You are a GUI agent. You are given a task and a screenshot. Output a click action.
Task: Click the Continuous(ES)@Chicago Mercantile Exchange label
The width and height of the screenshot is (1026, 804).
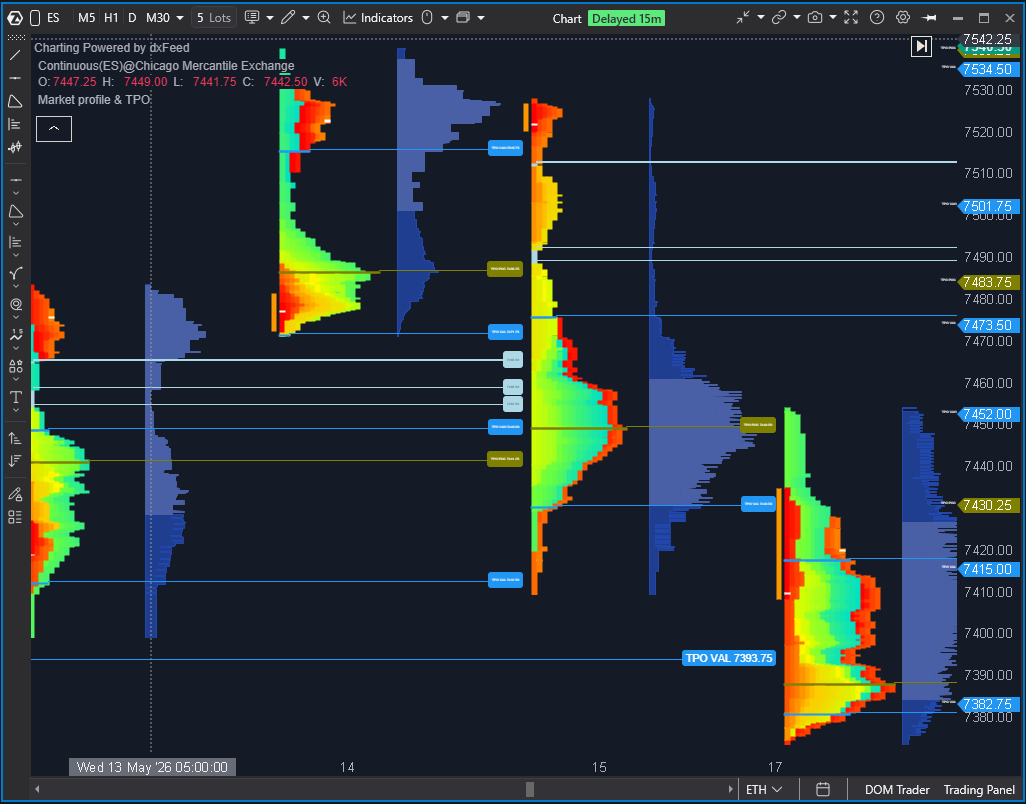click(x=166, y=65)
